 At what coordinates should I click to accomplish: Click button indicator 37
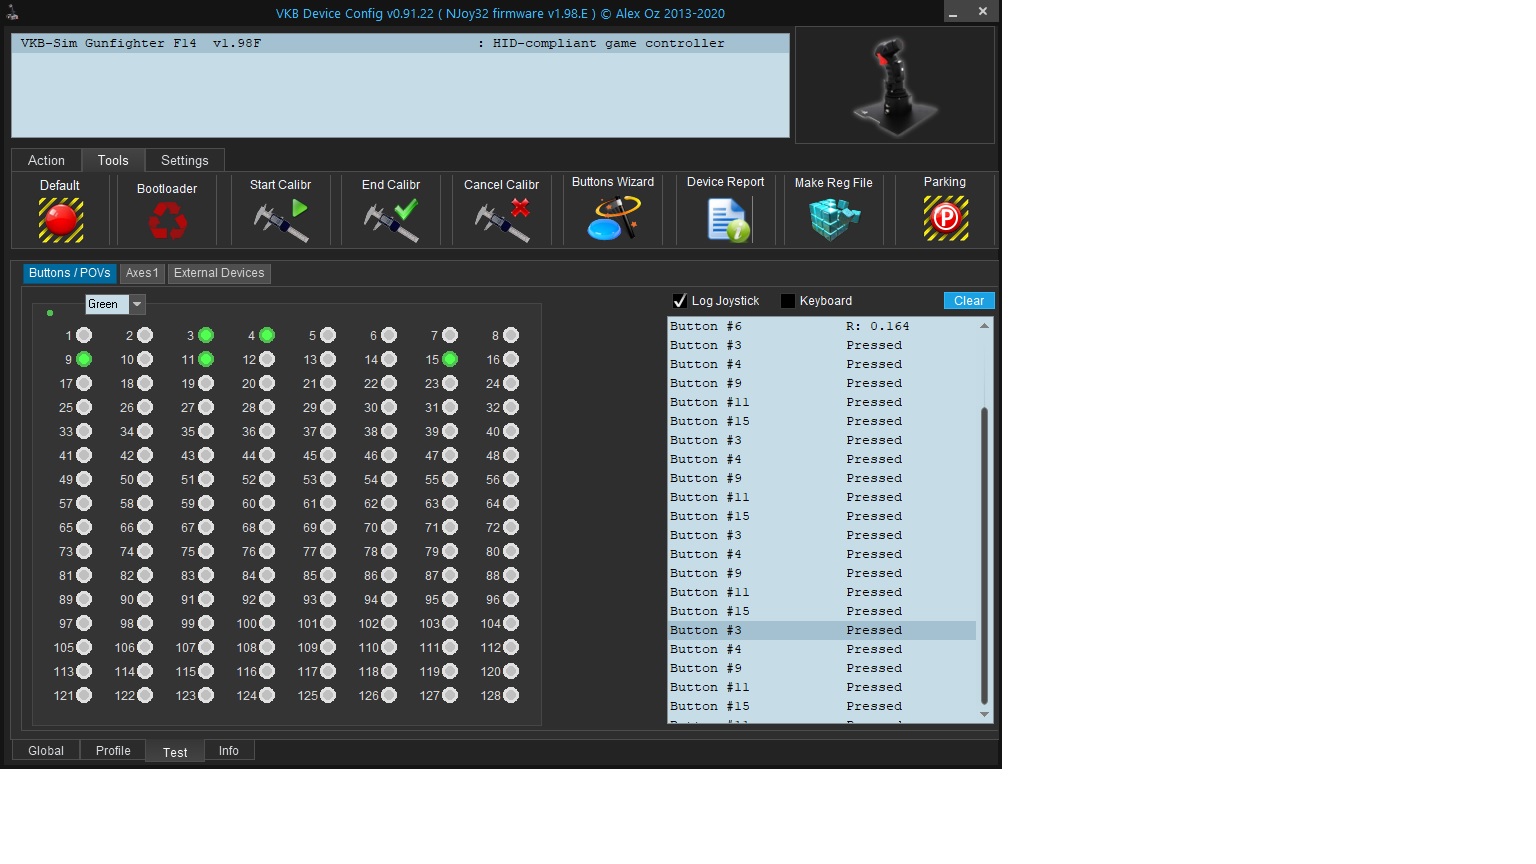pyautogui.click(x=328, y=431)
